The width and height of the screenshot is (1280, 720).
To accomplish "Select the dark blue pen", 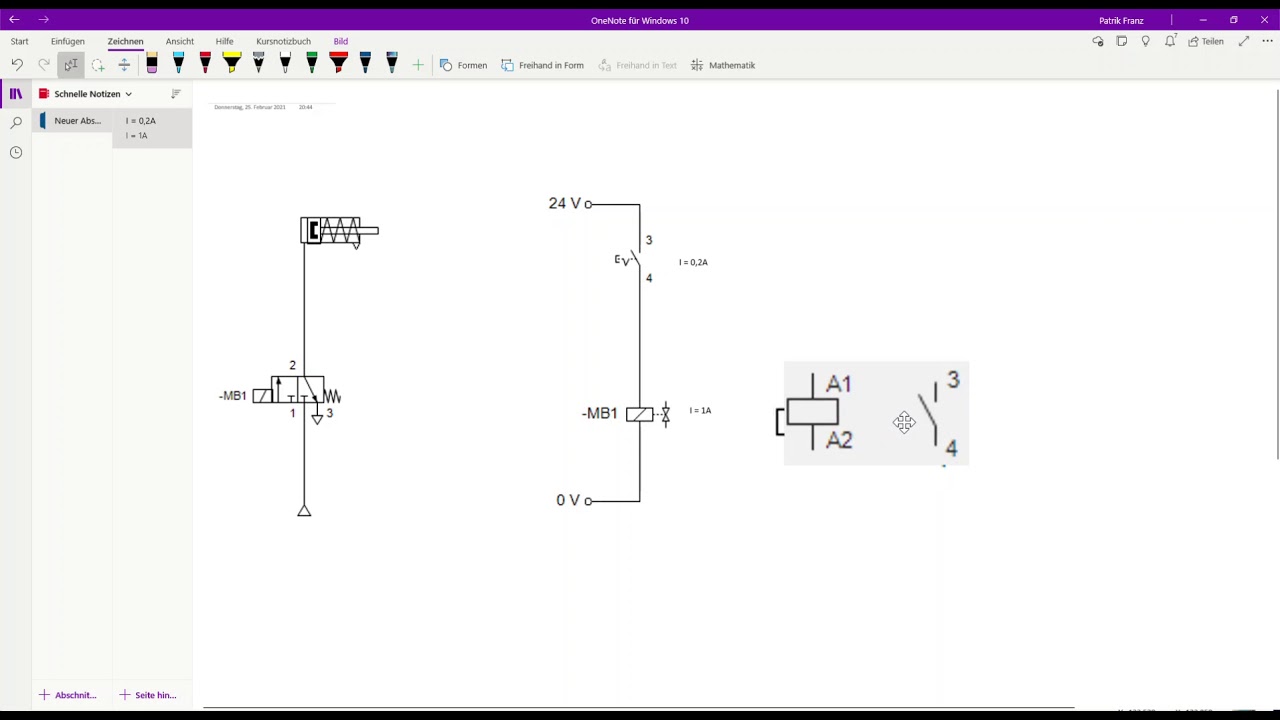I will point(365,64).
